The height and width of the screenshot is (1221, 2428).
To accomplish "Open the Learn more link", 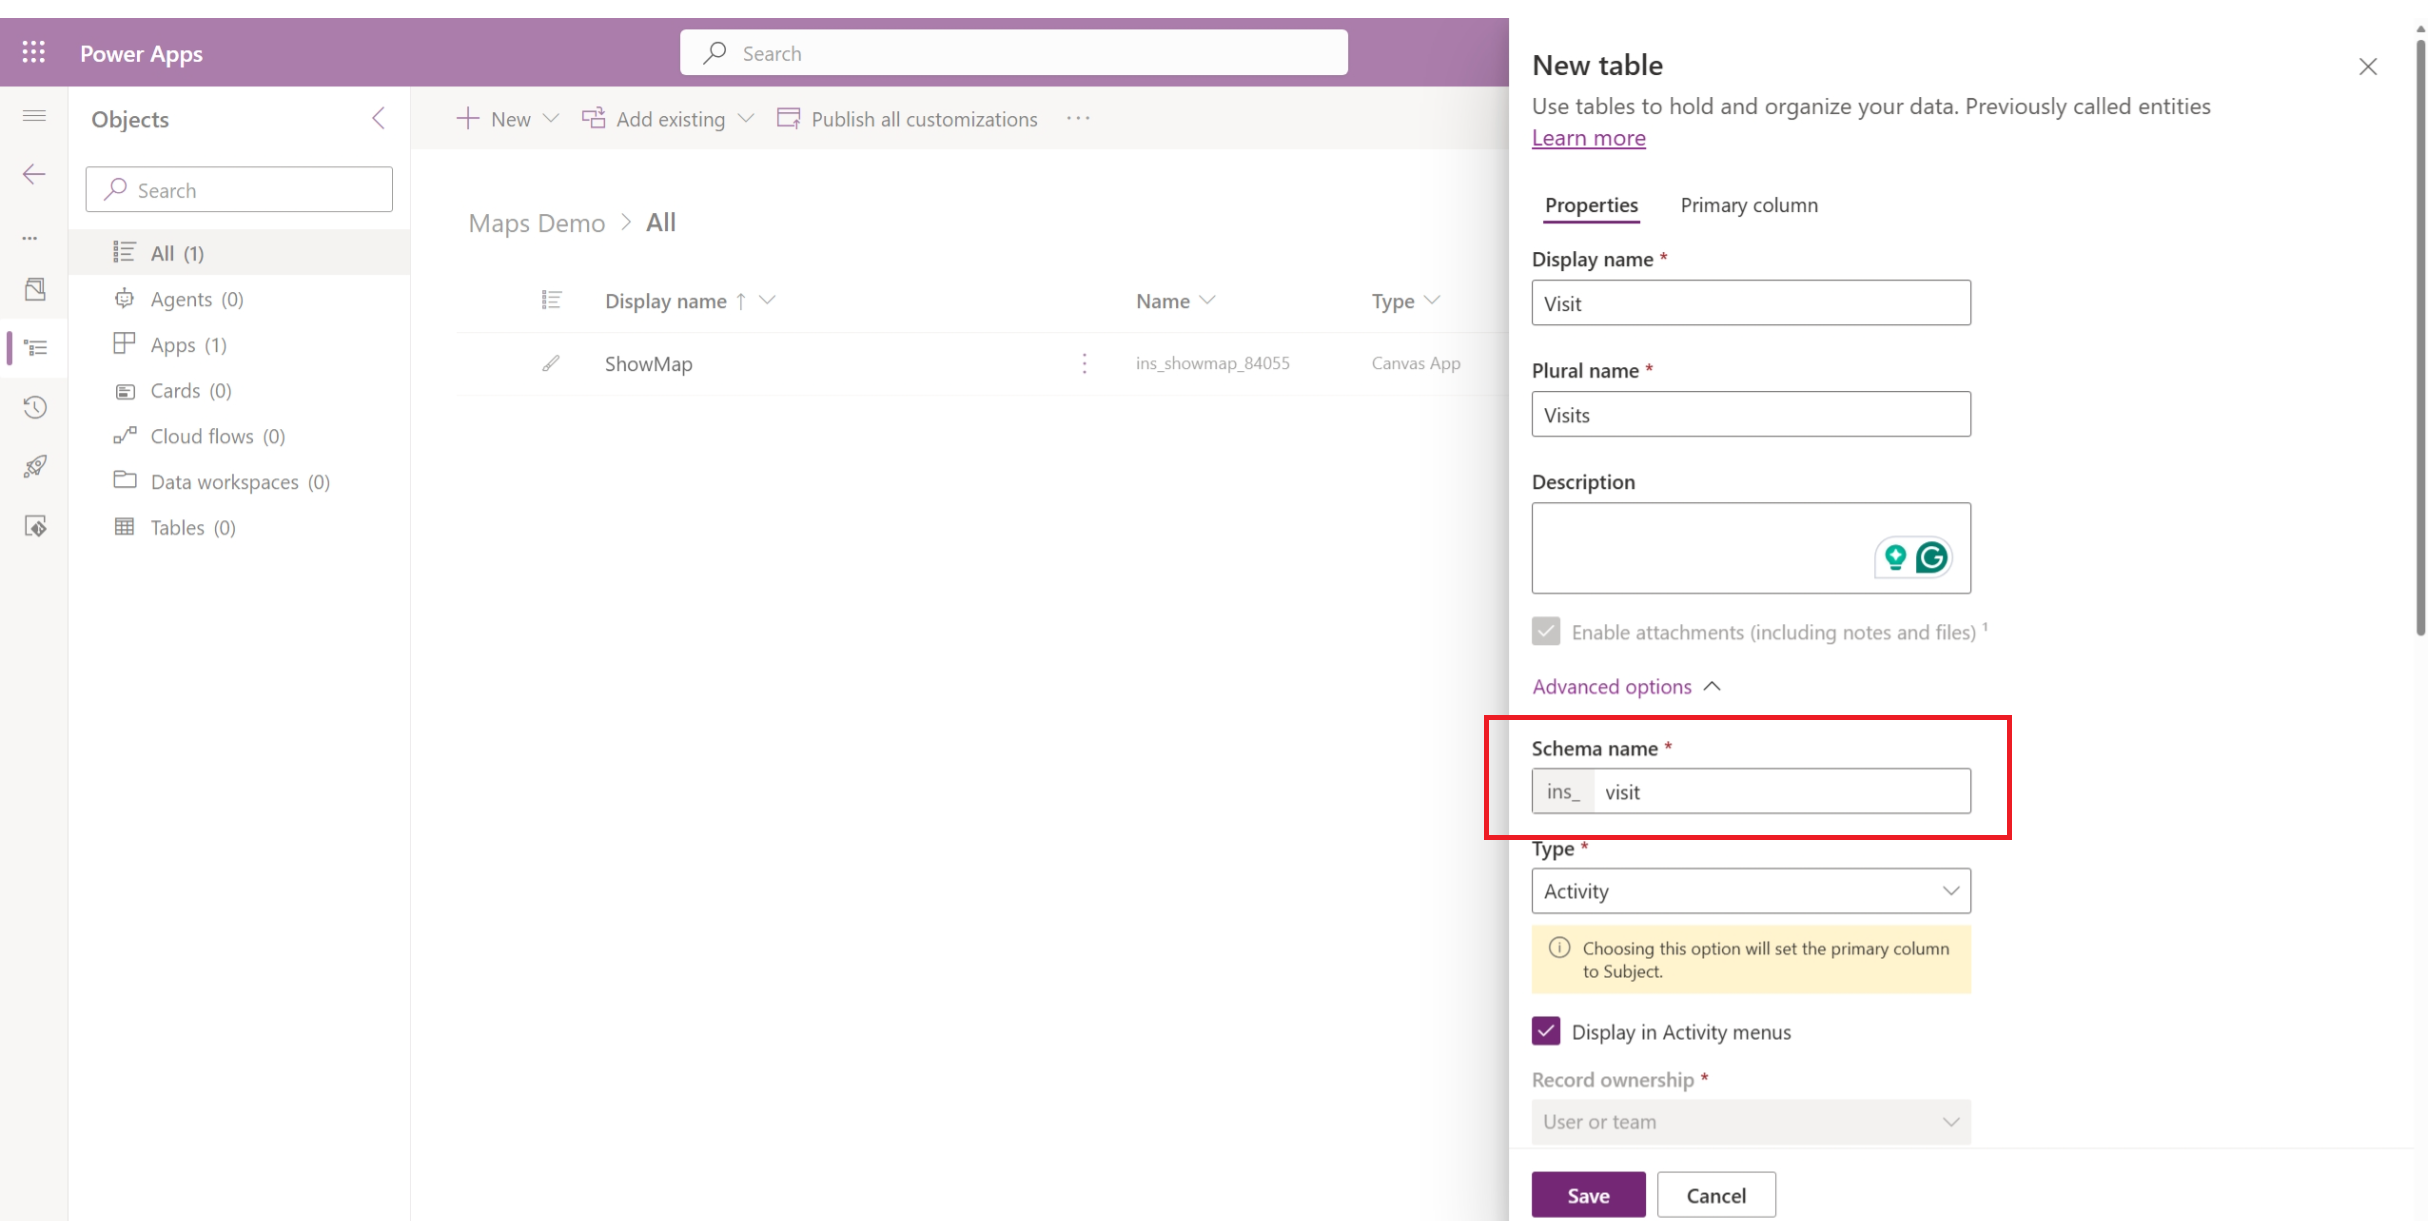I will pyautogui.click(x=1588, y=138).
